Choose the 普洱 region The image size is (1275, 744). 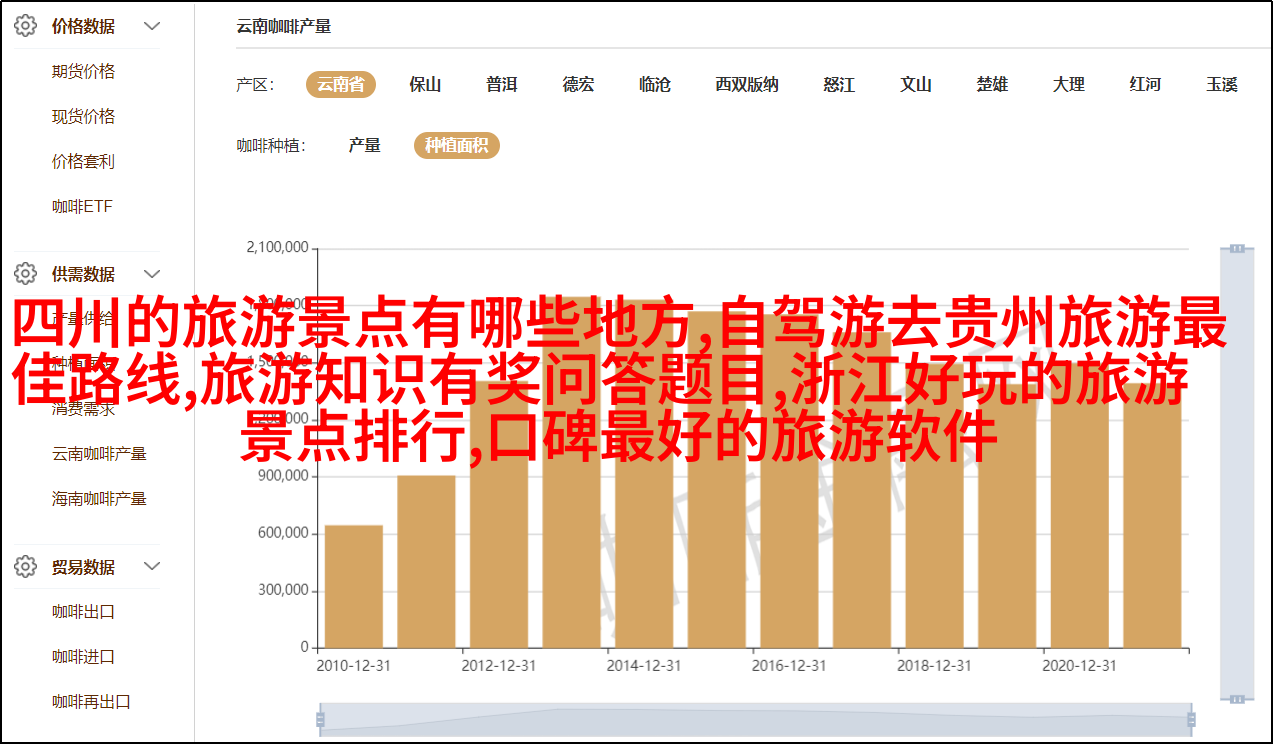(501, 85)
